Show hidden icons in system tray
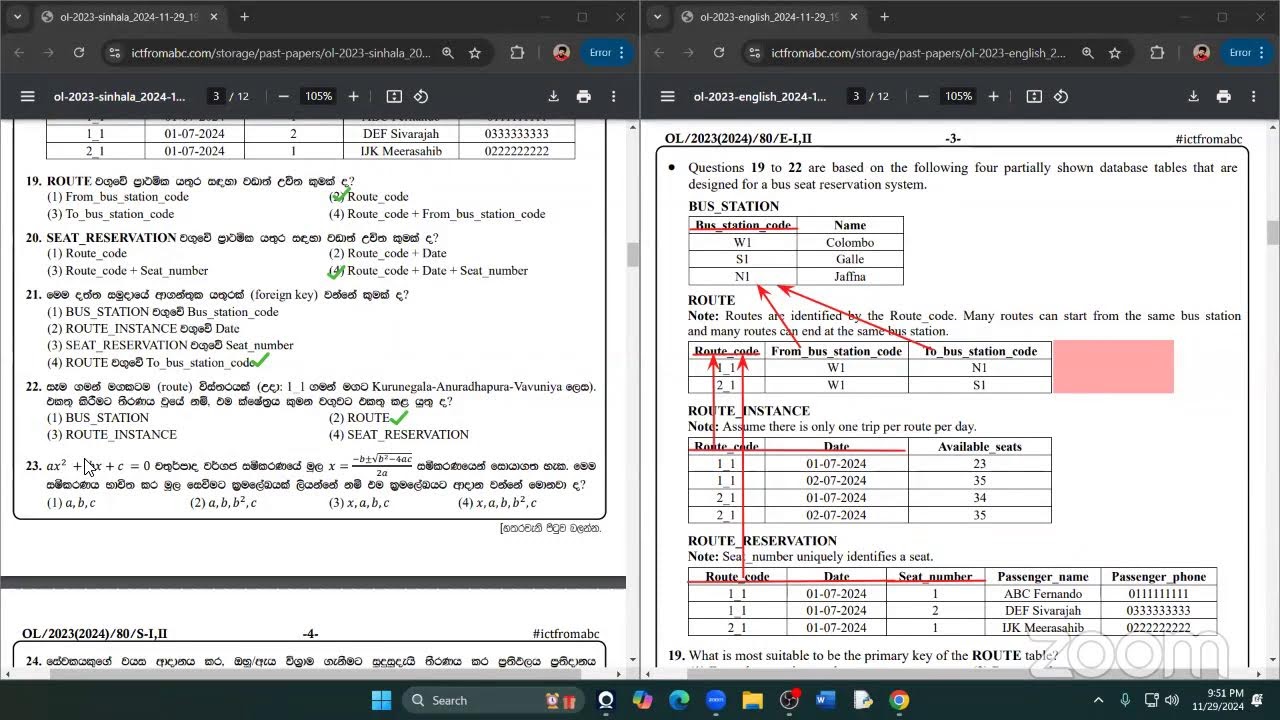Viewport: 1280px width, 720px height. pos(1098,700)
